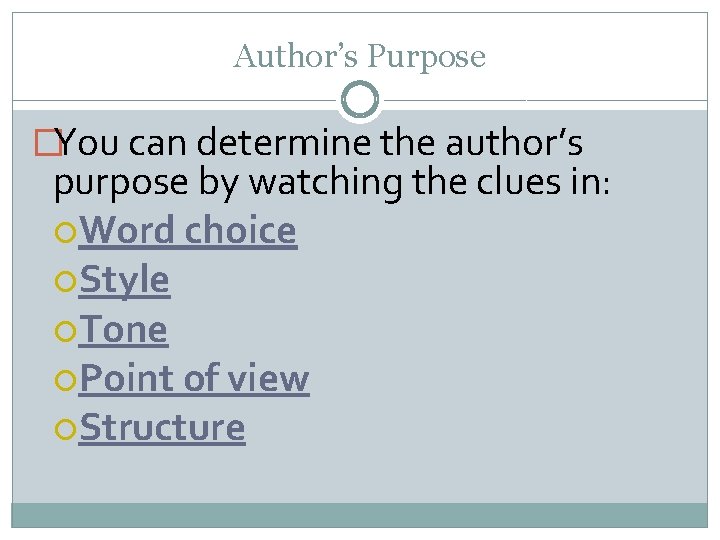Open the Word choice link

(188, 230)
